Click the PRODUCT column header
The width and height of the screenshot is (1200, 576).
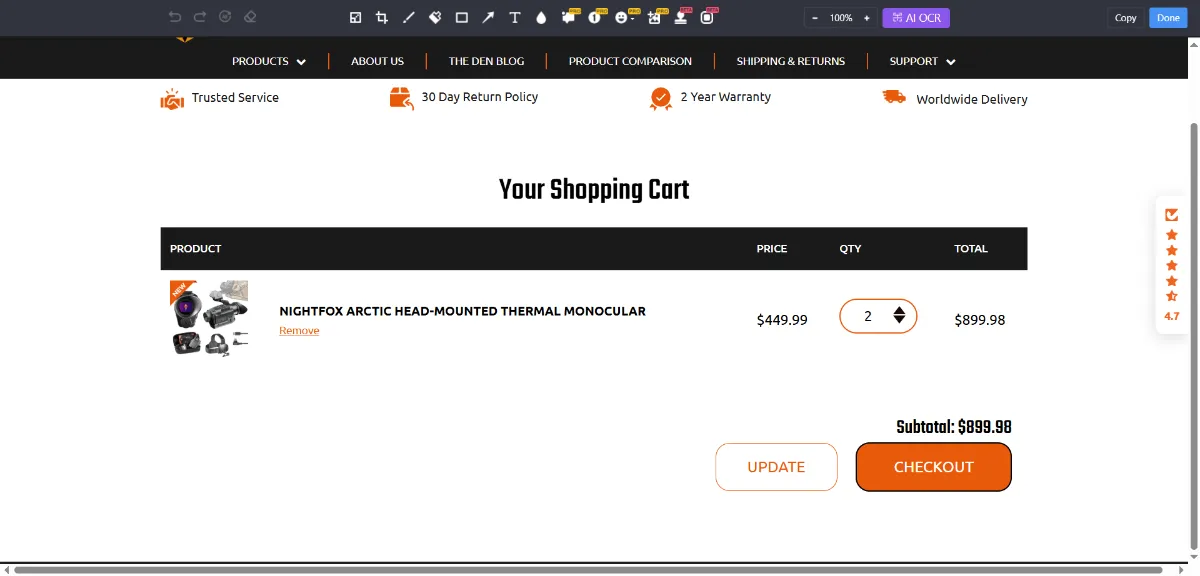click(196, 249)
